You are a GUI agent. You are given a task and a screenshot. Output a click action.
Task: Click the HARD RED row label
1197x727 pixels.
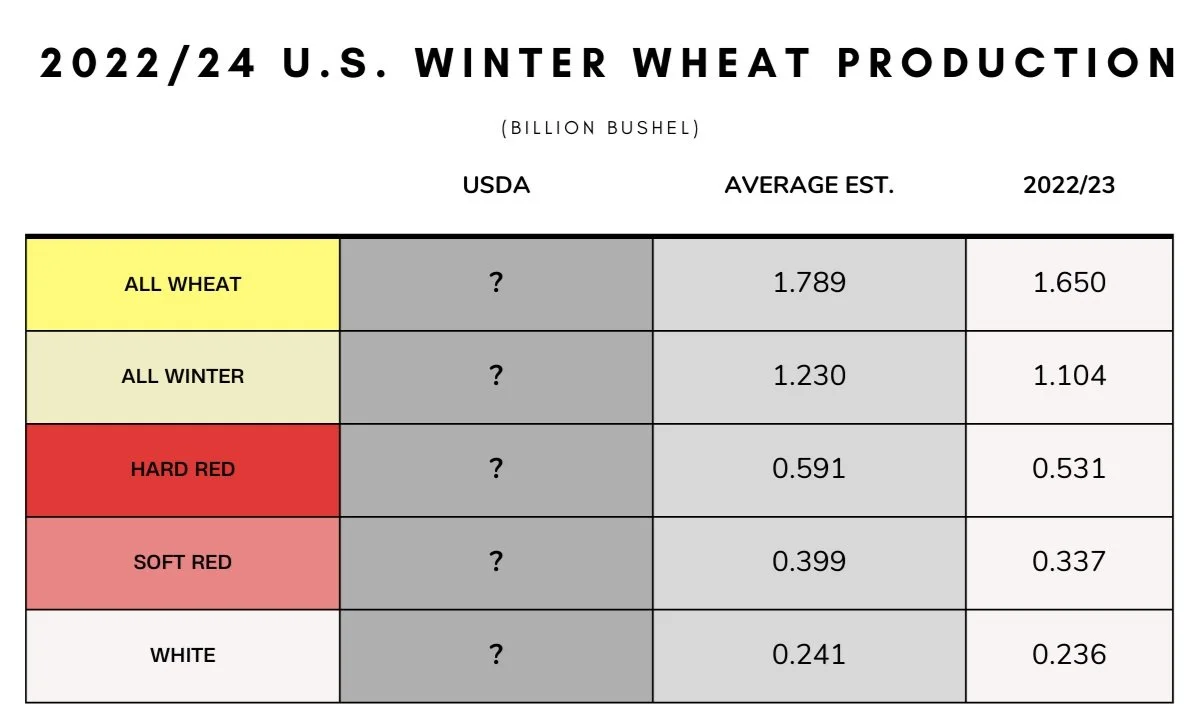[x=182, y=470]
